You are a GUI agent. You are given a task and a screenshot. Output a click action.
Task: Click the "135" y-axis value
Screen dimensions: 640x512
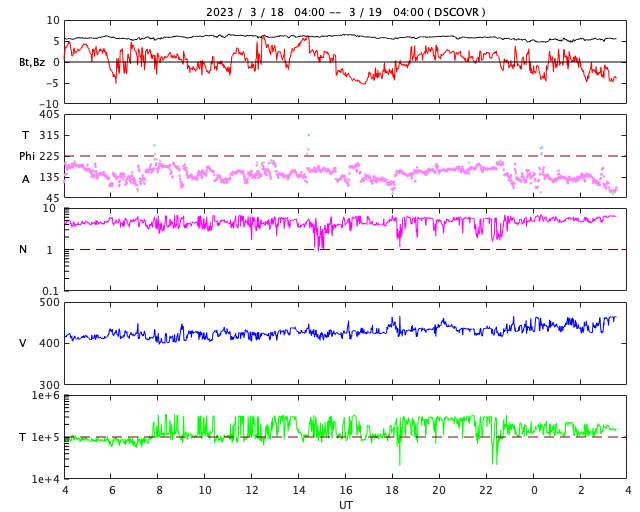pyautogui.click(x=49, y=177)
